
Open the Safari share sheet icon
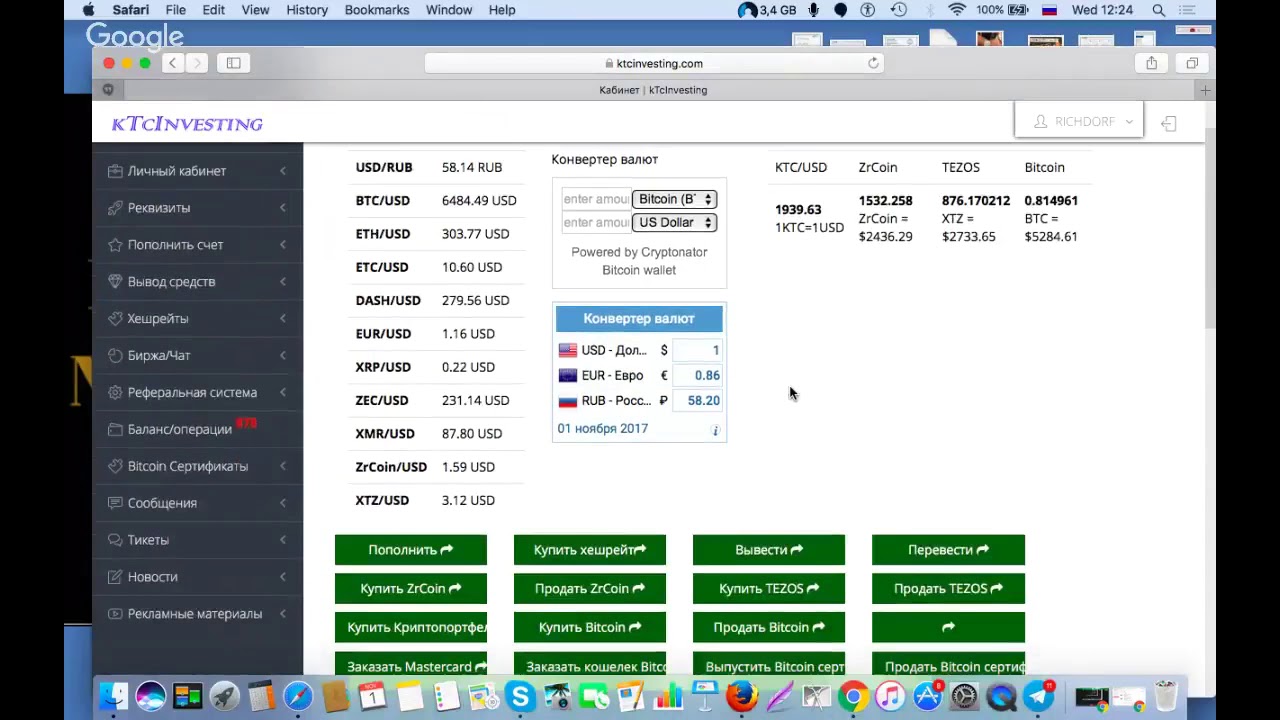coord(1152,63)
